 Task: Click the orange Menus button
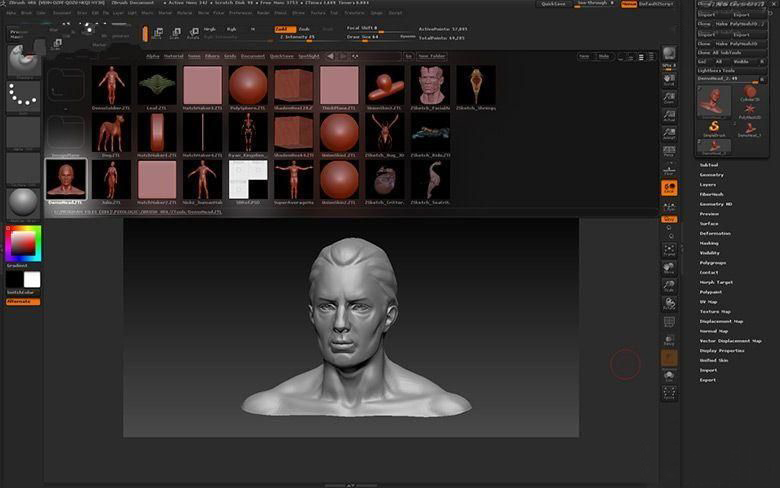(x=629, y=4)
